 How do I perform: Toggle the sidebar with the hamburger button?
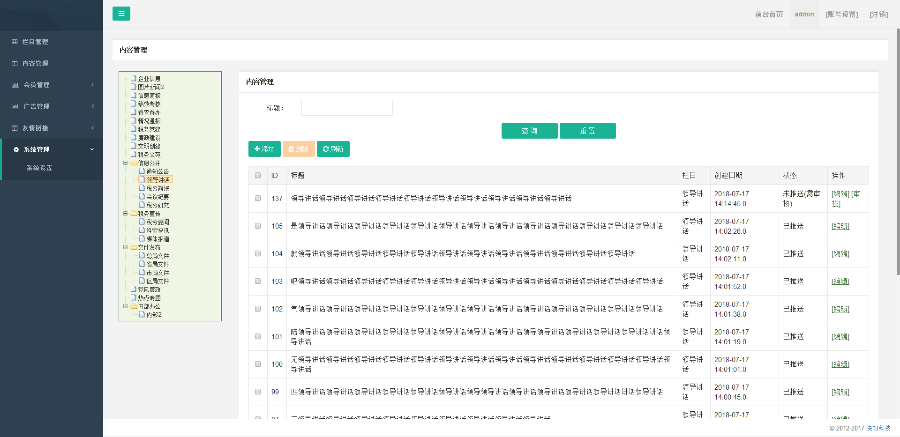(x=121, y=14)
